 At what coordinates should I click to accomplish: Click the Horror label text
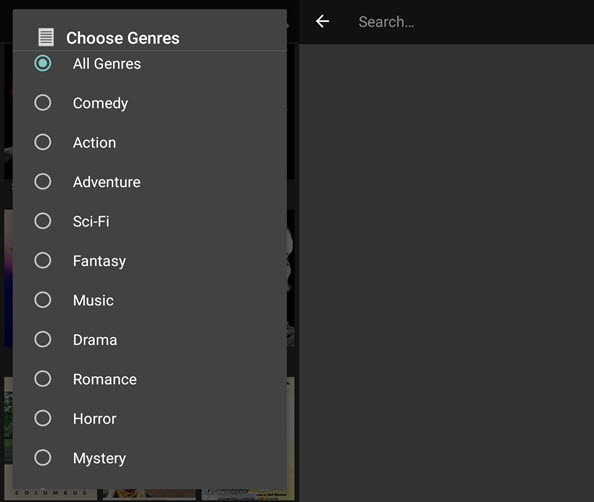click(95, 419)
